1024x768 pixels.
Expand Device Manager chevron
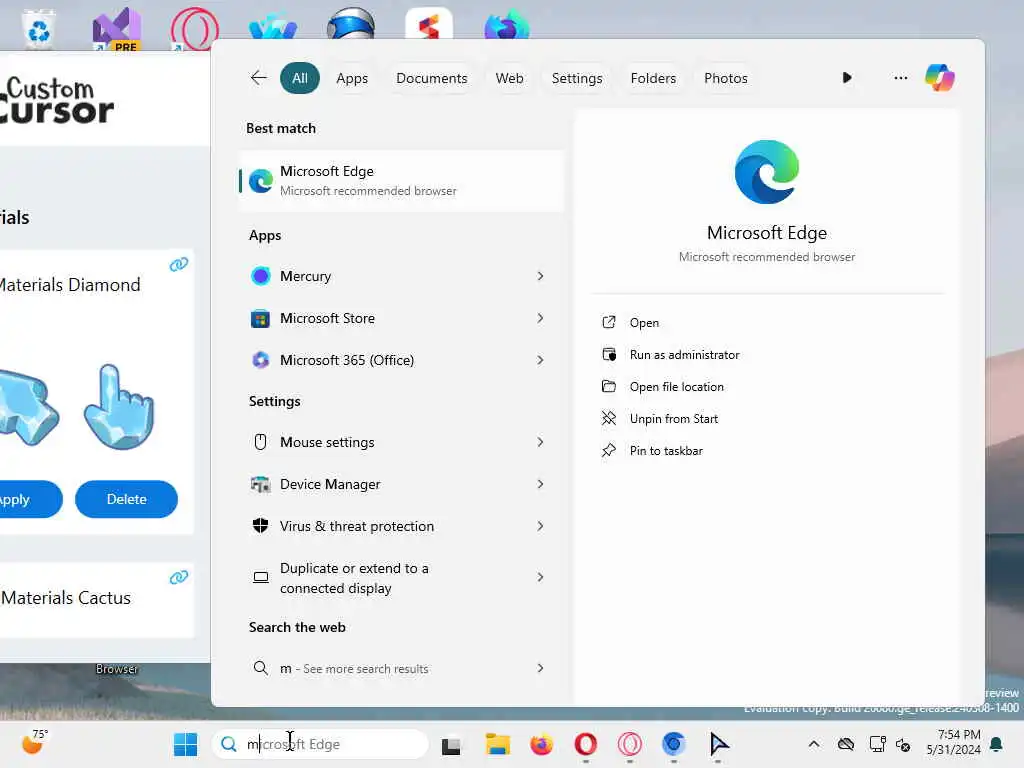(540, 484)
